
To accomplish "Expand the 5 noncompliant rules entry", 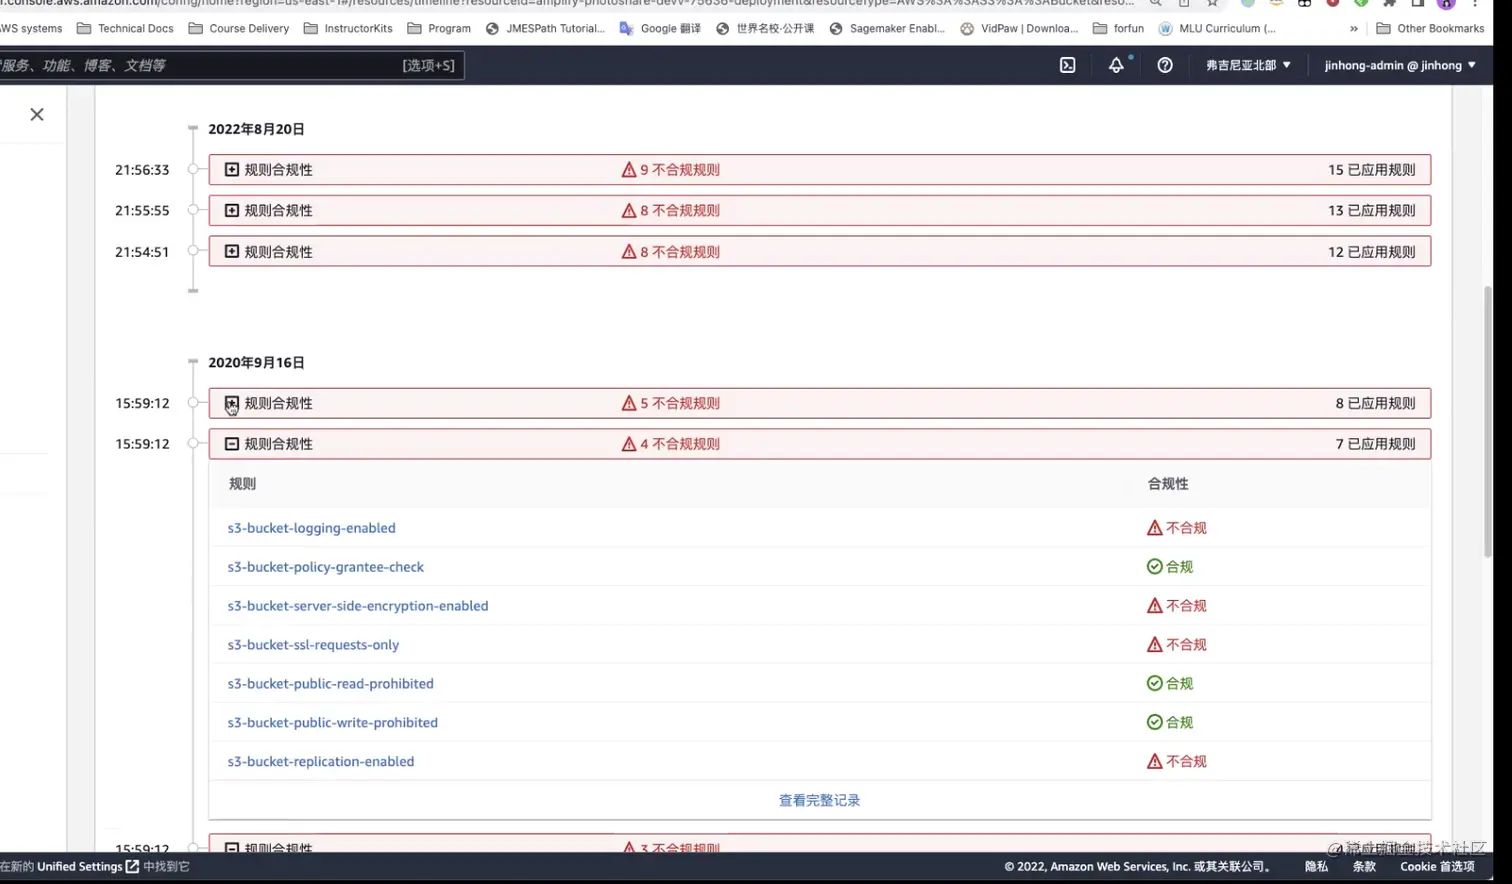I will 232,403.
